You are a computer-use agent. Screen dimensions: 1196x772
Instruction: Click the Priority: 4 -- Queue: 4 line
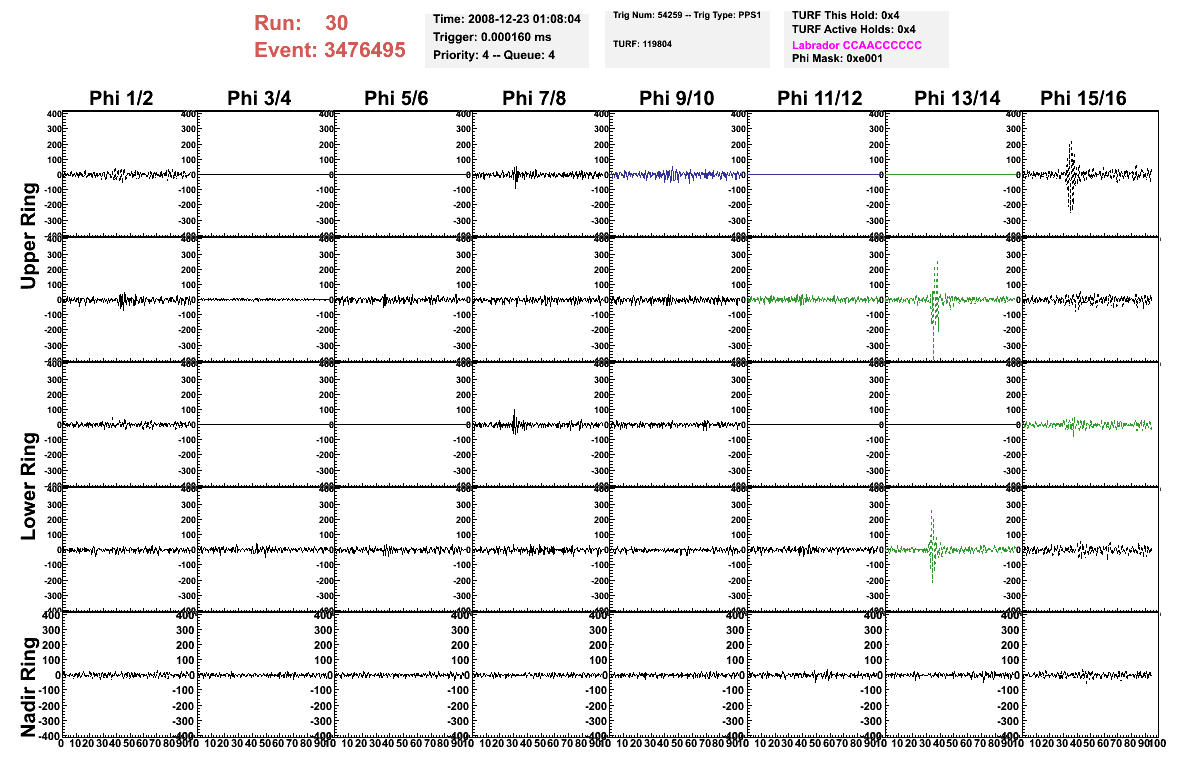pos(494,55)
